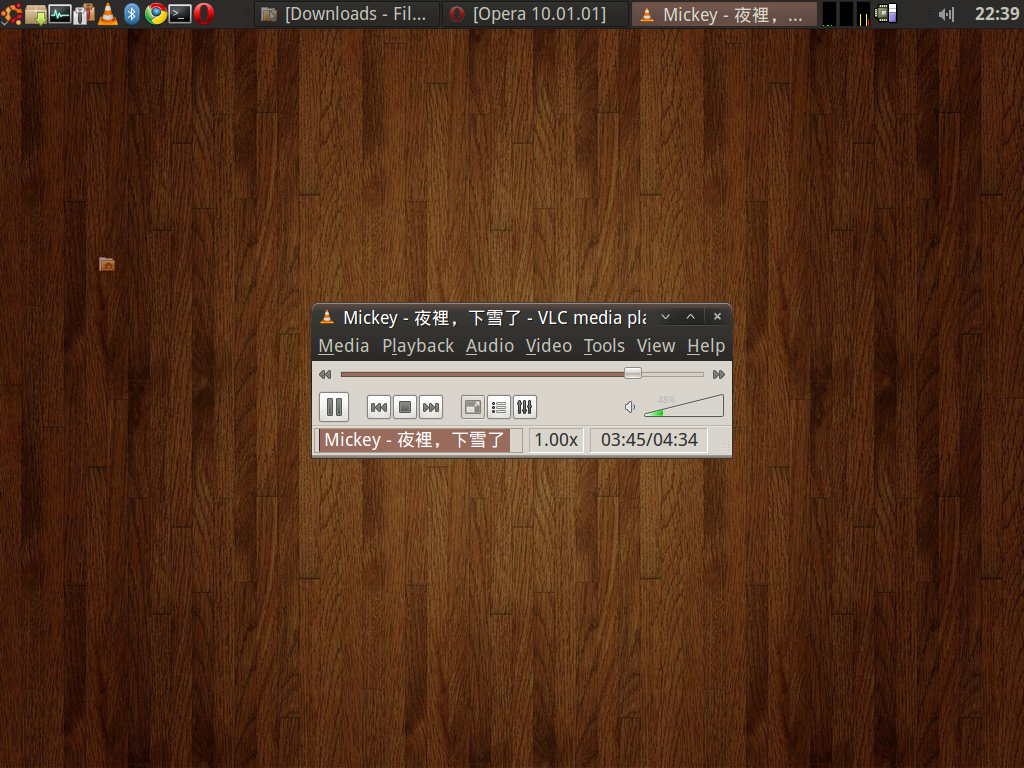
Task: Open the Tools menu
Action: [x=604, y=345]
